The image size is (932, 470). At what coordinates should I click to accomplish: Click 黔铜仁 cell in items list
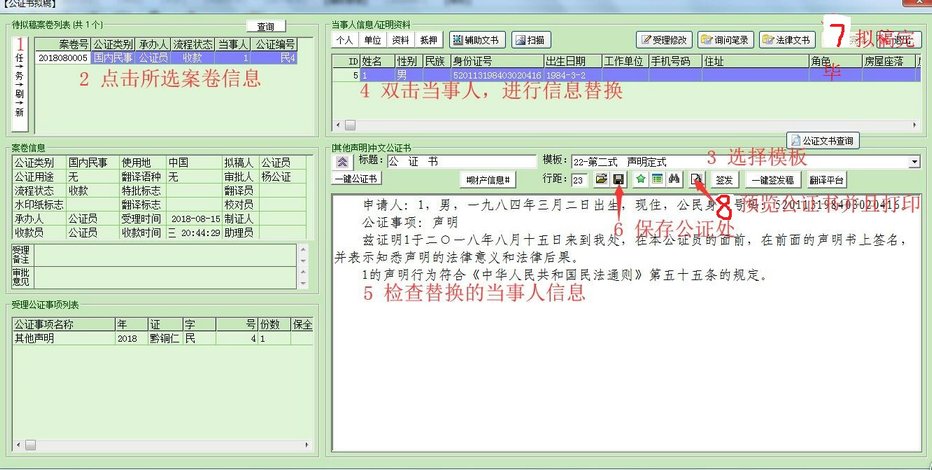[x=165, y=338]
